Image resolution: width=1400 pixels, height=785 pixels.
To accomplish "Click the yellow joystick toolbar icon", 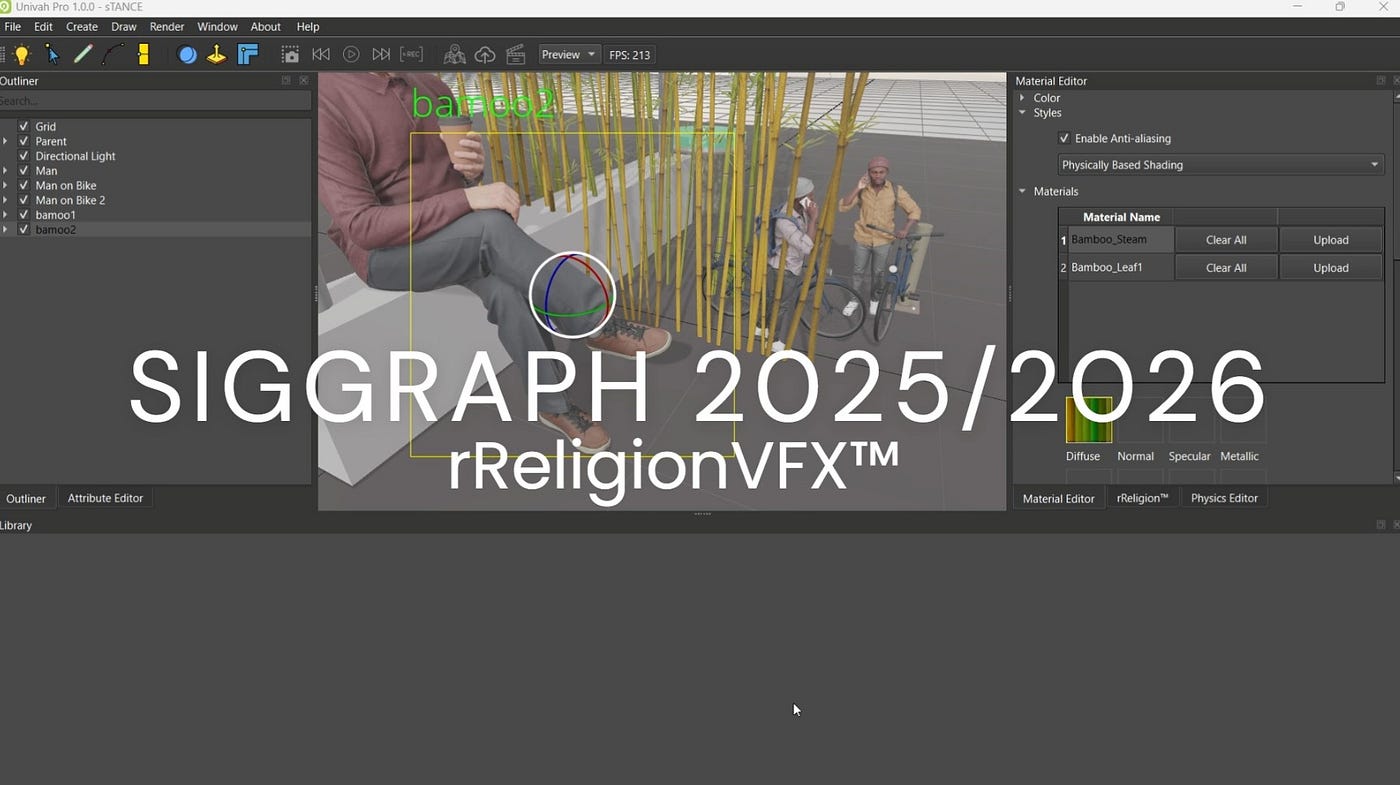I will 217,55.
